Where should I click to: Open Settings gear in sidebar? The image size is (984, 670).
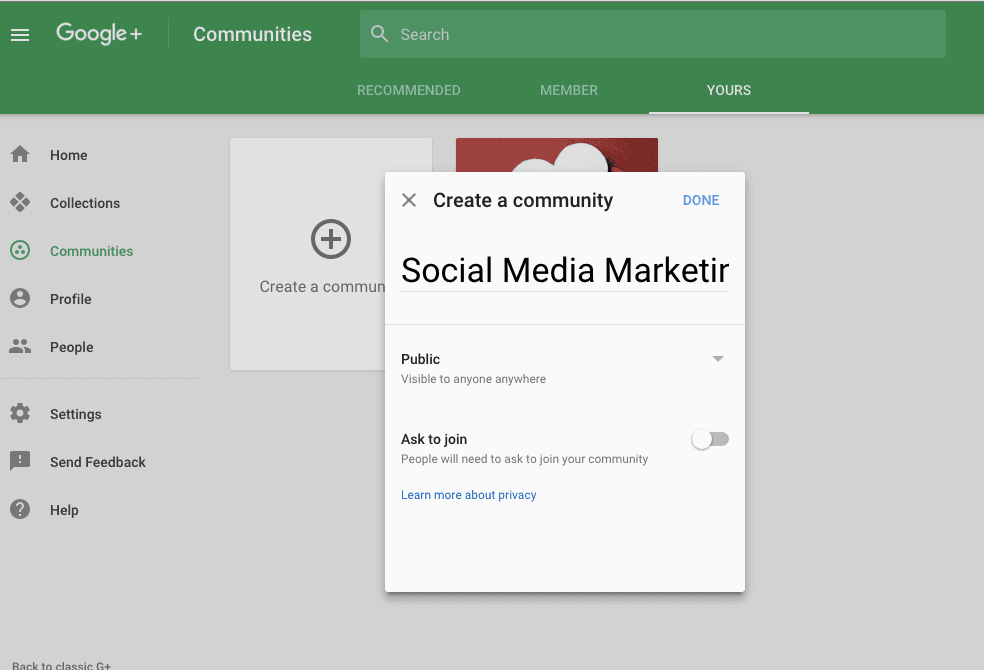20,414
